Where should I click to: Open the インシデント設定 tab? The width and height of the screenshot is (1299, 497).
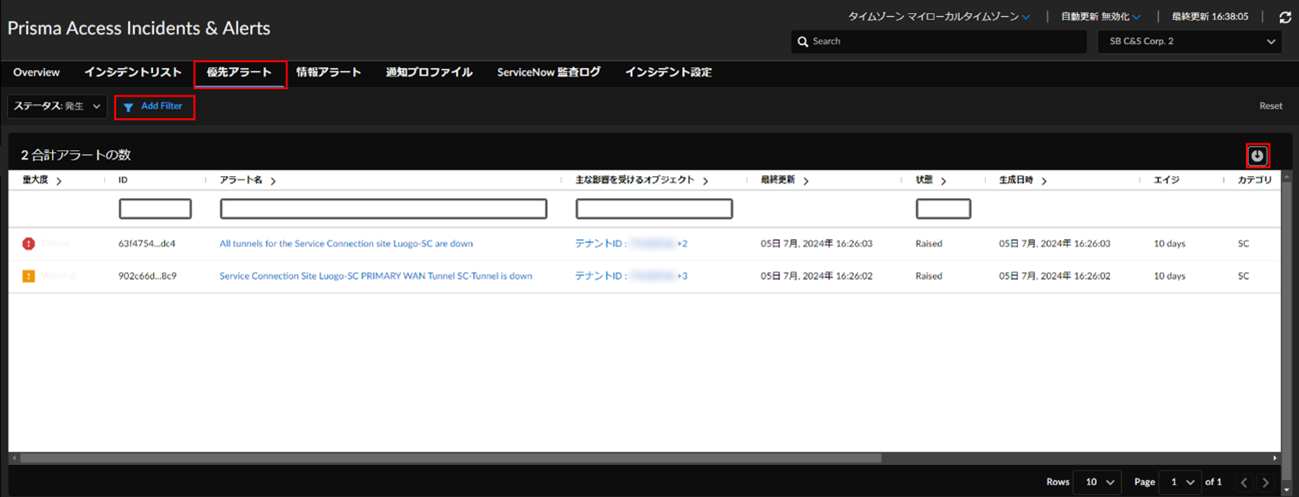pos(668,73)
